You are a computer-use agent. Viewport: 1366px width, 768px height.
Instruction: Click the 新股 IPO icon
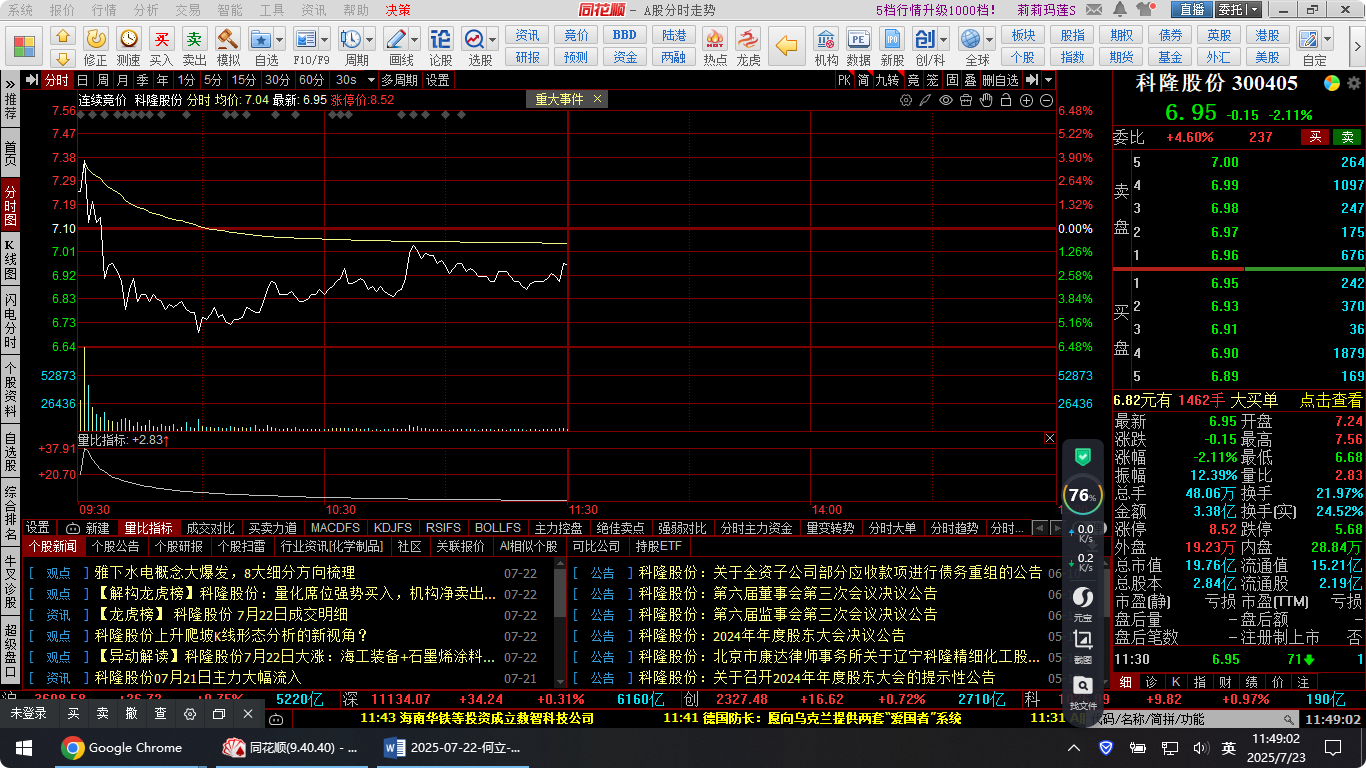coord(892,39)
